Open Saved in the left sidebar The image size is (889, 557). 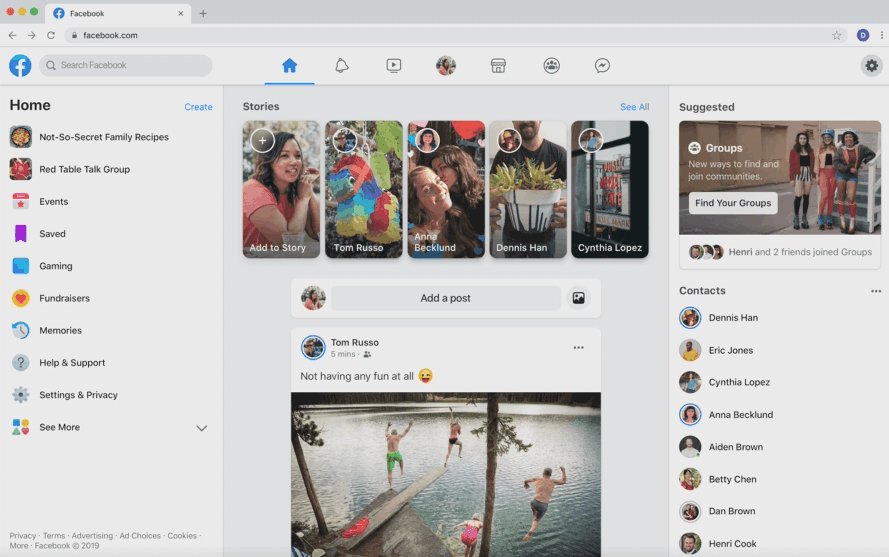pos(52,234)
